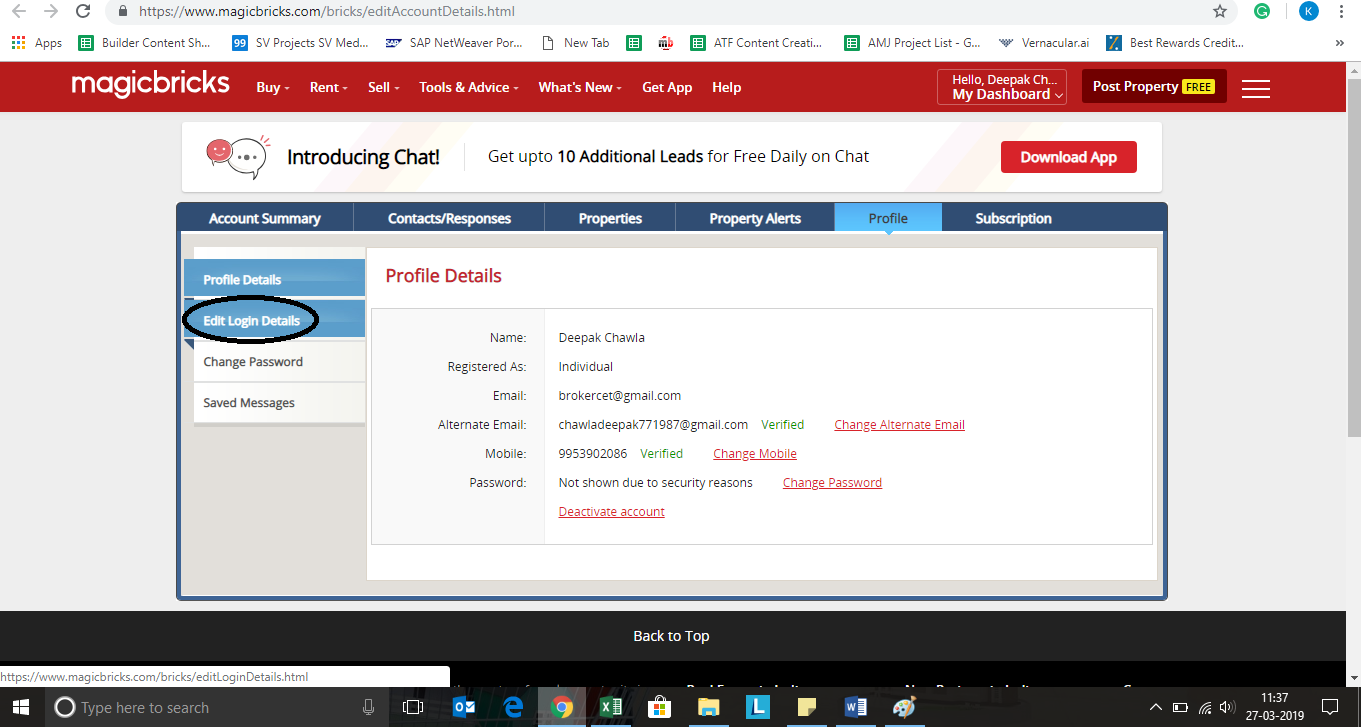Open Word from the taskbar
Viewport: 1361px width, 727px height.
[855, 707]
